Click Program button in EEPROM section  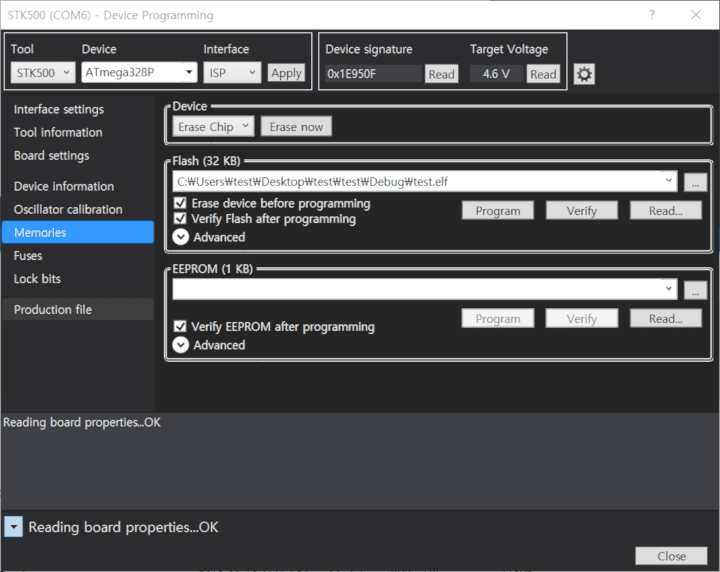pyautogui.click(x=498, y=319)
